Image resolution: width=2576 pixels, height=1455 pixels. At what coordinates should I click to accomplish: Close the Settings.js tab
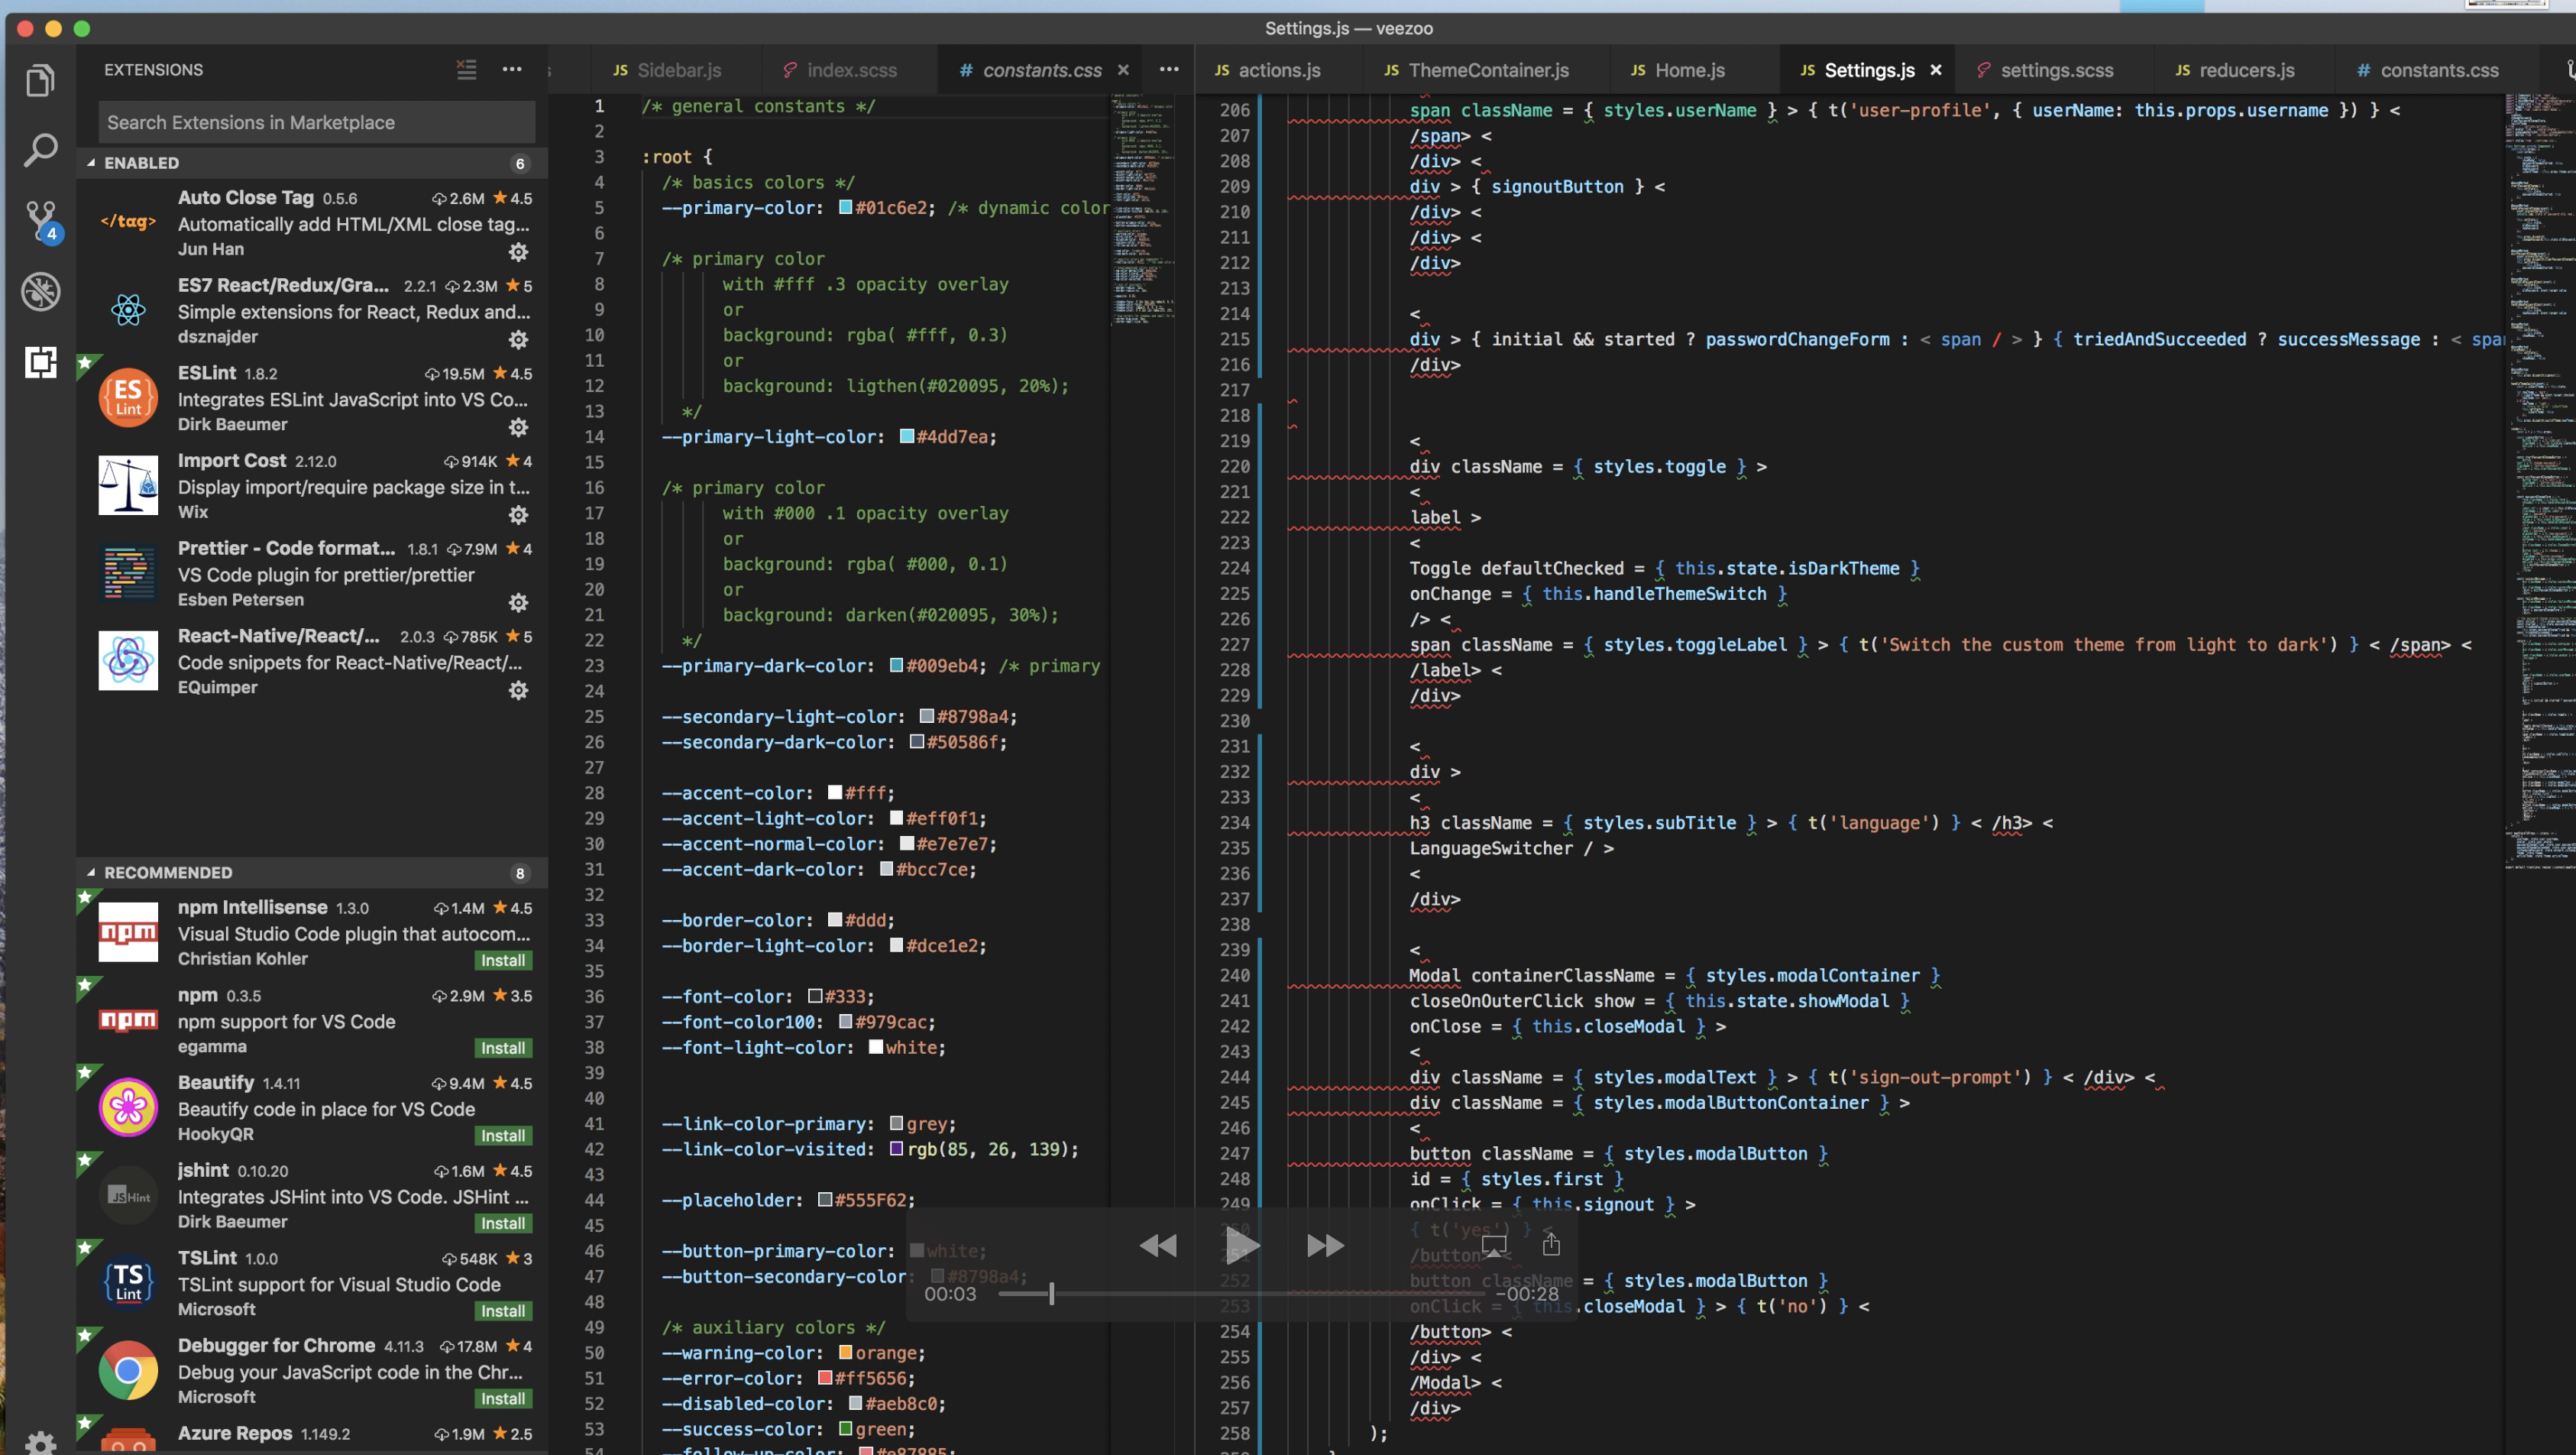point(1936,70)
